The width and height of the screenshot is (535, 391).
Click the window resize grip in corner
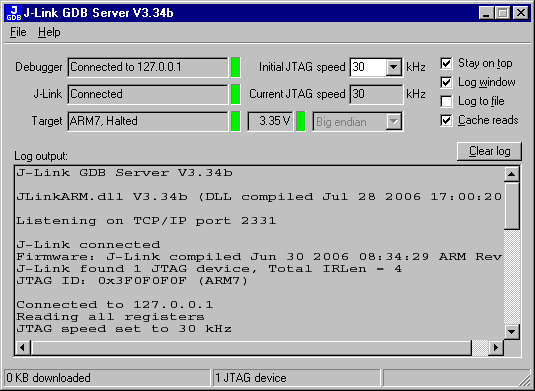[x=524, y=381]
